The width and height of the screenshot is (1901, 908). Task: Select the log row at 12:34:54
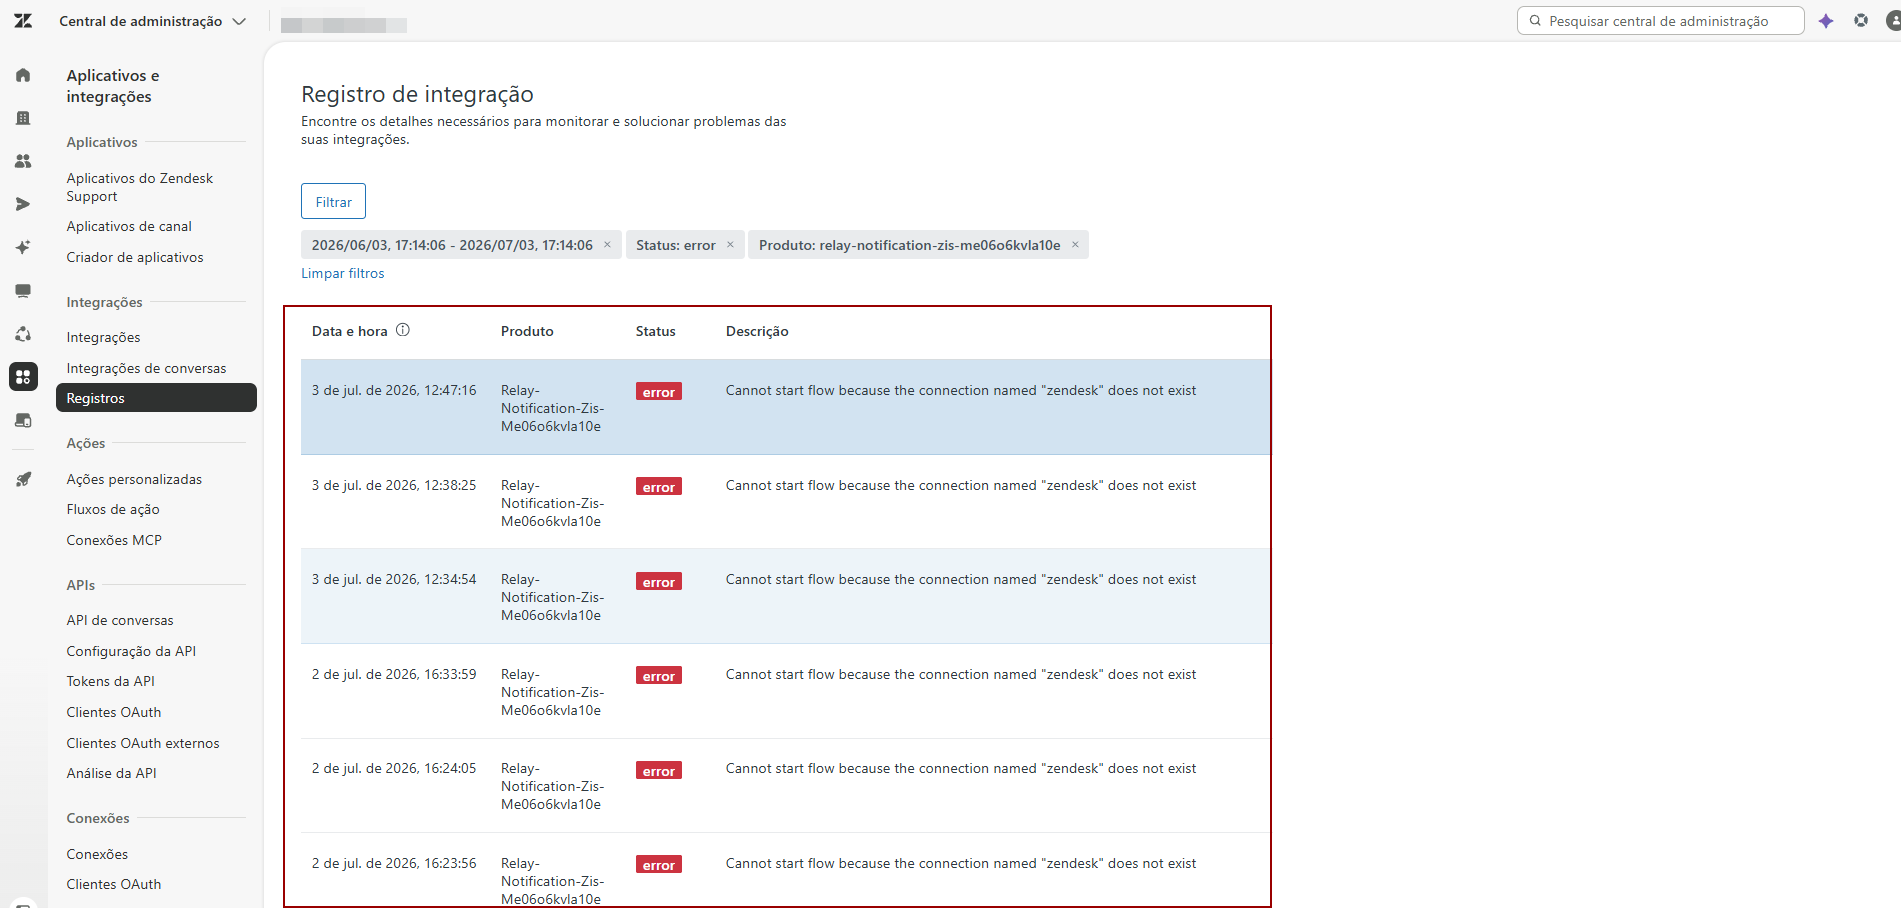tap(785, 596)
